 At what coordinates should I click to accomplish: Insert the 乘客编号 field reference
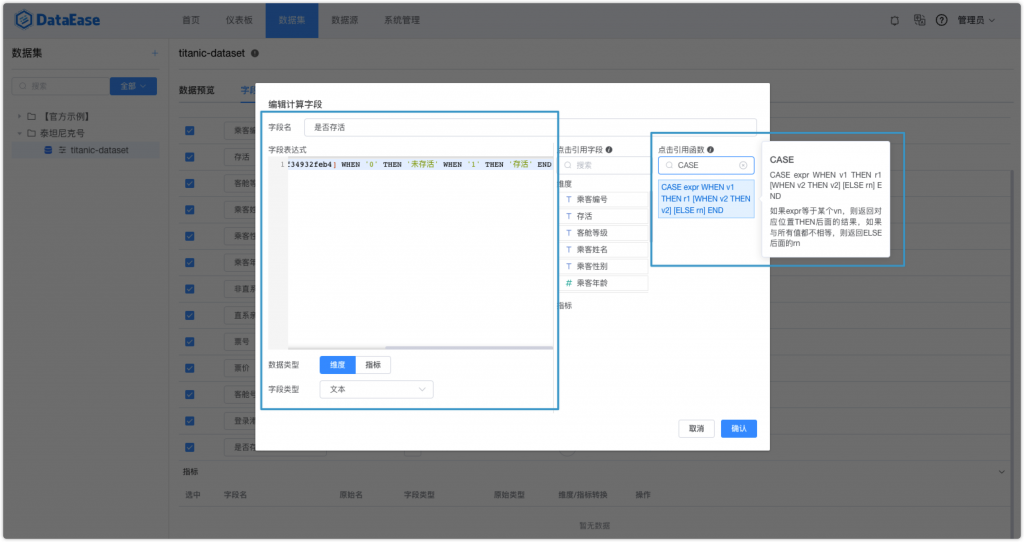point(604,199)
